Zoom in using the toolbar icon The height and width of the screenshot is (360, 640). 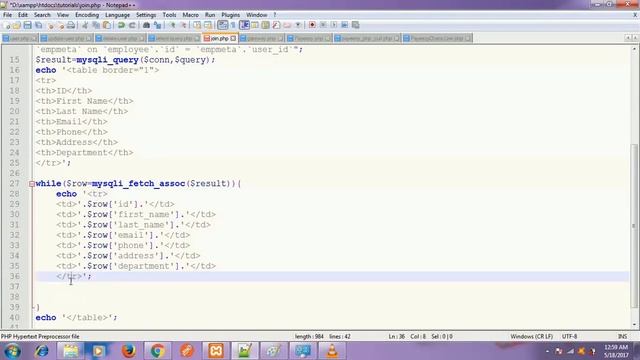(172, 25)
